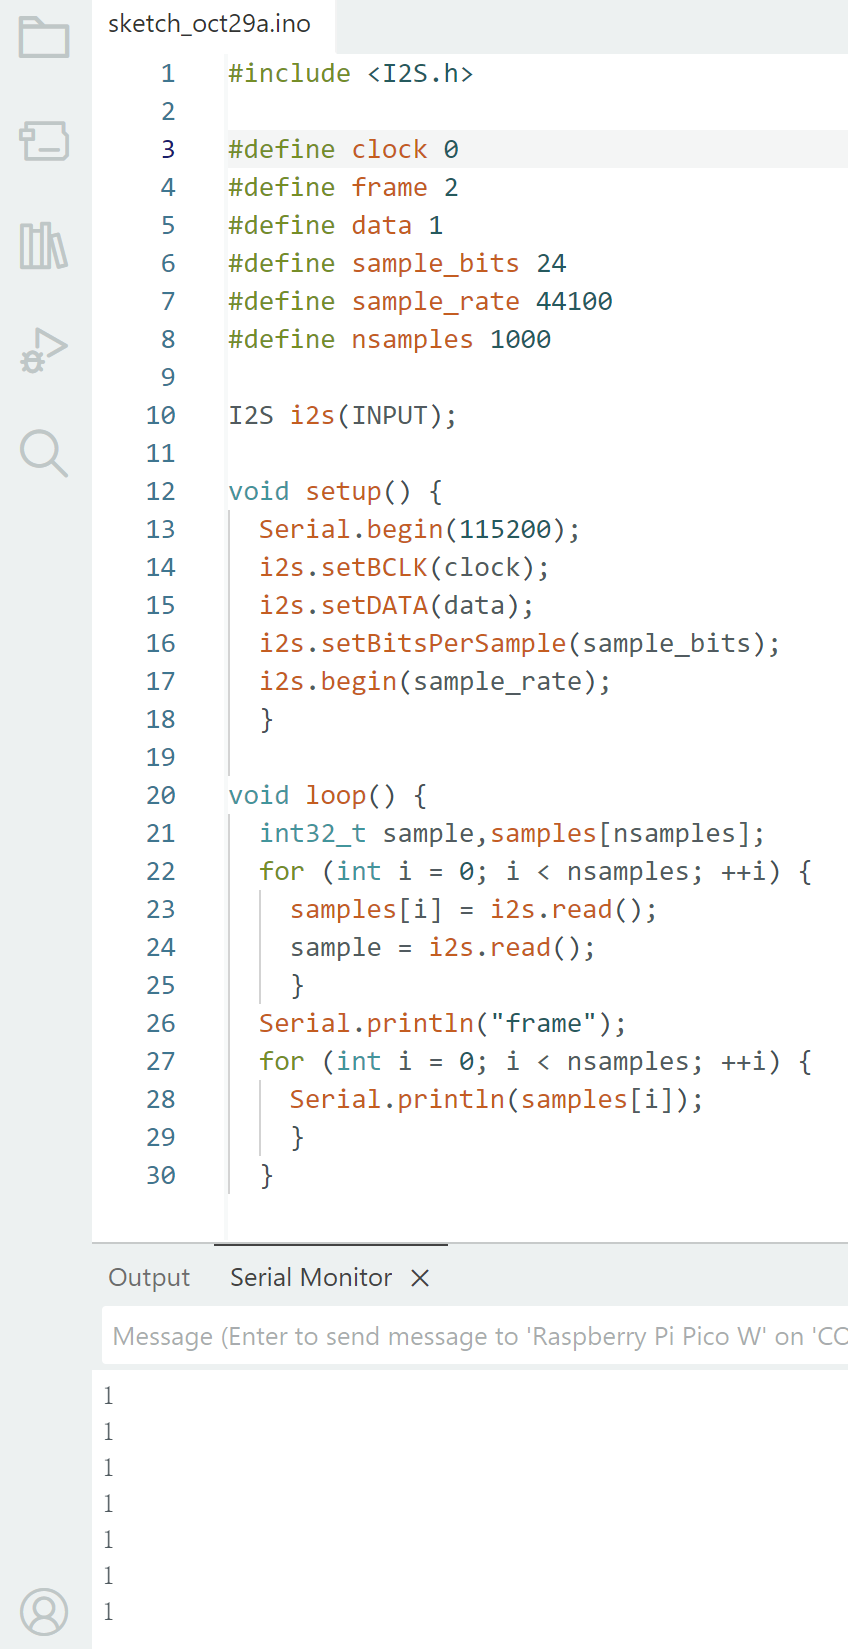Image resolution: width=848 pixels, height=1649 pixels.
Task: Open the Debug panel
Action: coord(44,350)
